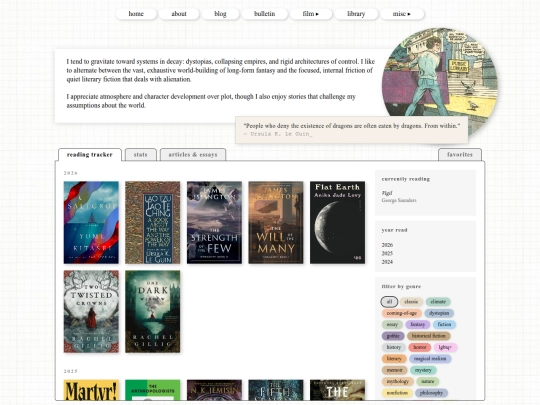Click the 2026 section heading above books
This screenshot has width=540, height=405.
[71, 173]
